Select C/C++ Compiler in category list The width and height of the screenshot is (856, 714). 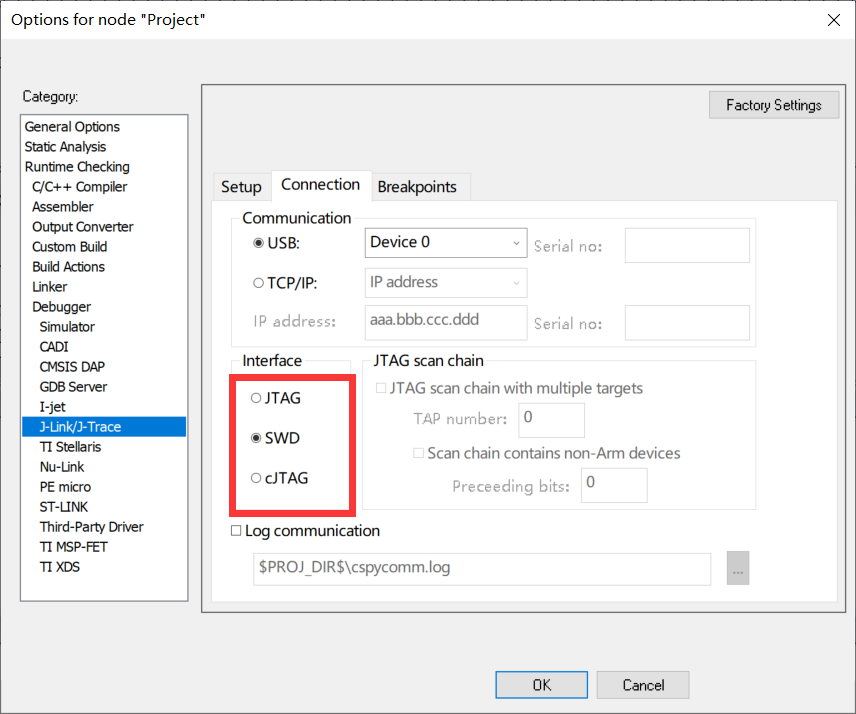pyautogui.click(x=79, y=187)
